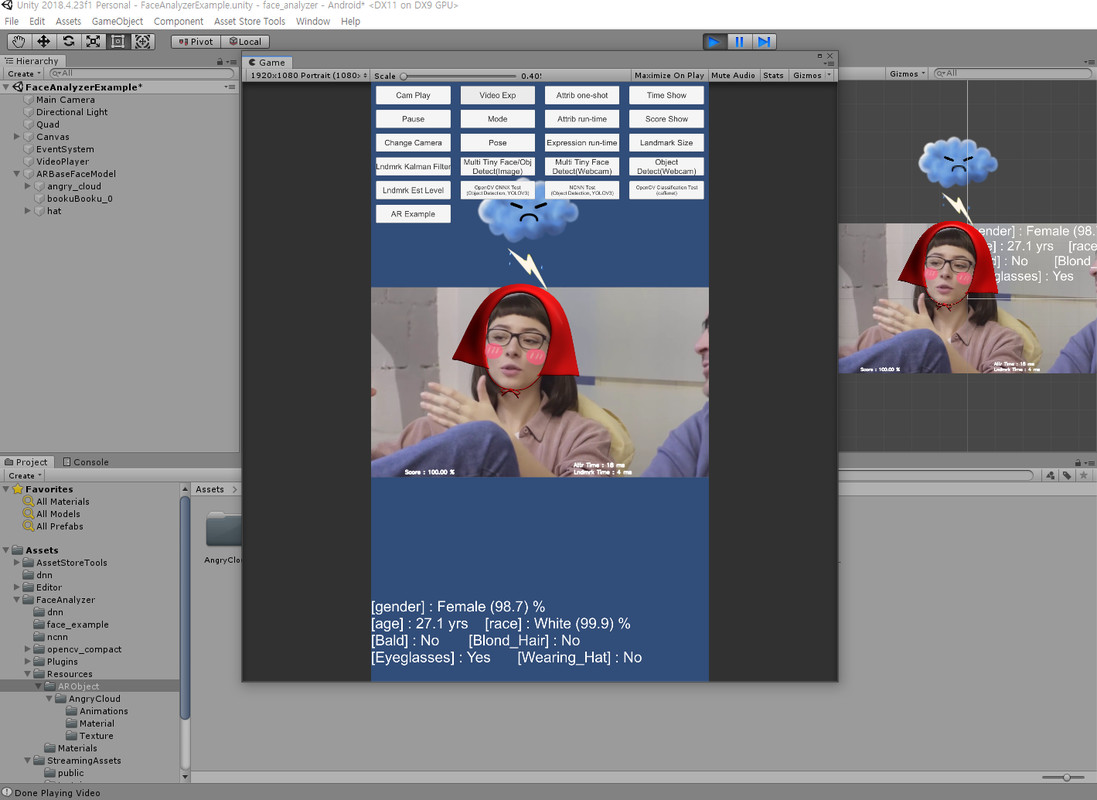Switch to the Hierarchy tab

pos(32,61)
